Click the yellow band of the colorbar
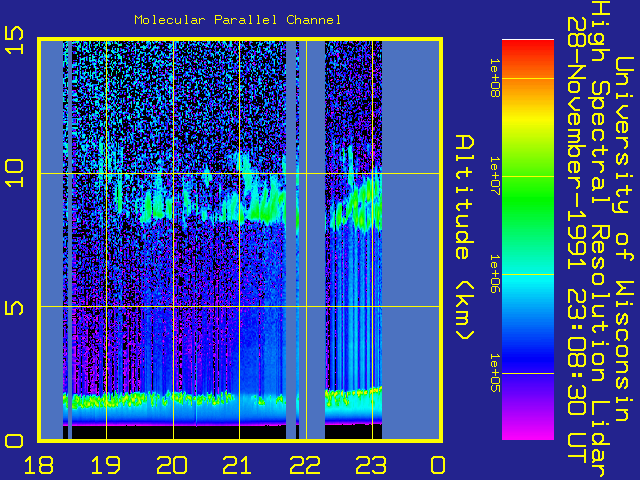The width and height of the screenshot is (640, 480). 528,118
